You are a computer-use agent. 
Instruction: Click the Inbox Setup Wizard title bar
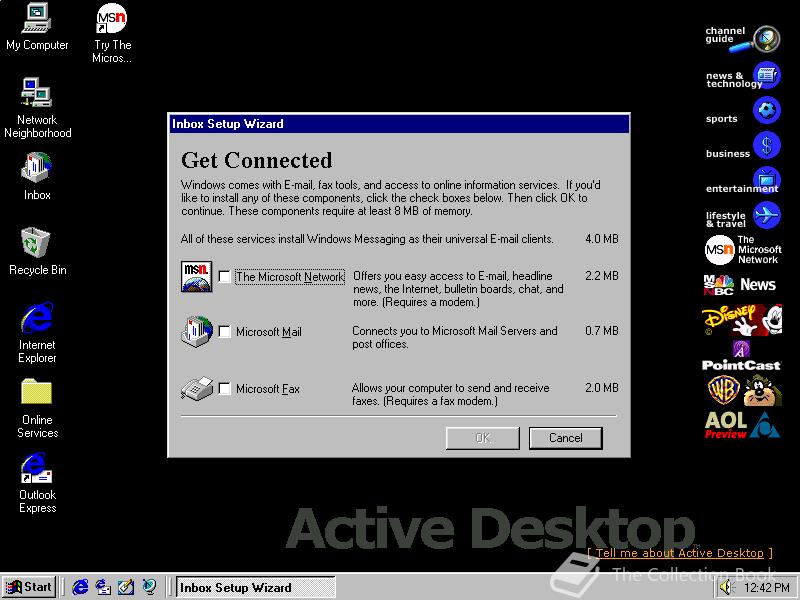[x=399, y=124]
